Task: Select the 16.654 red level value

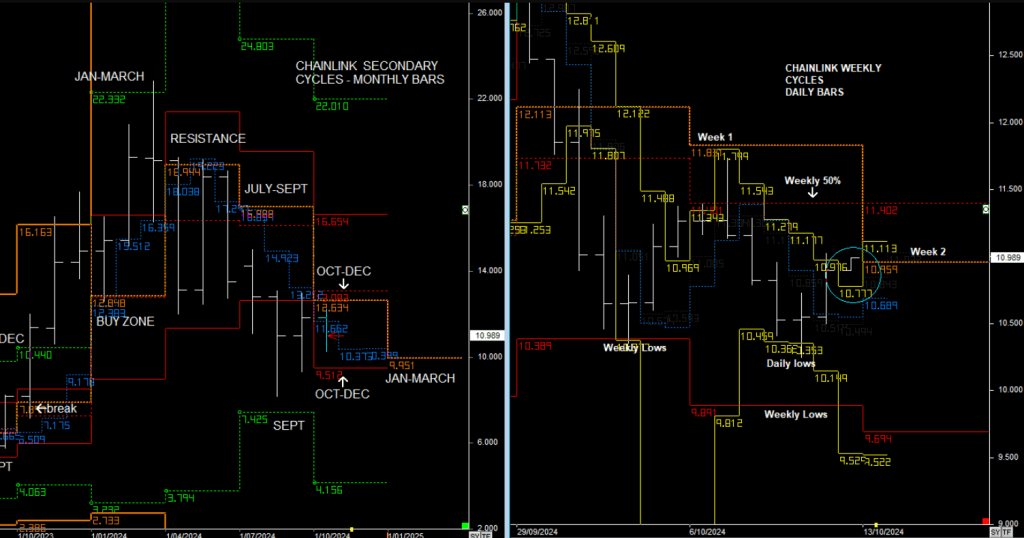Action: (332, 222)
